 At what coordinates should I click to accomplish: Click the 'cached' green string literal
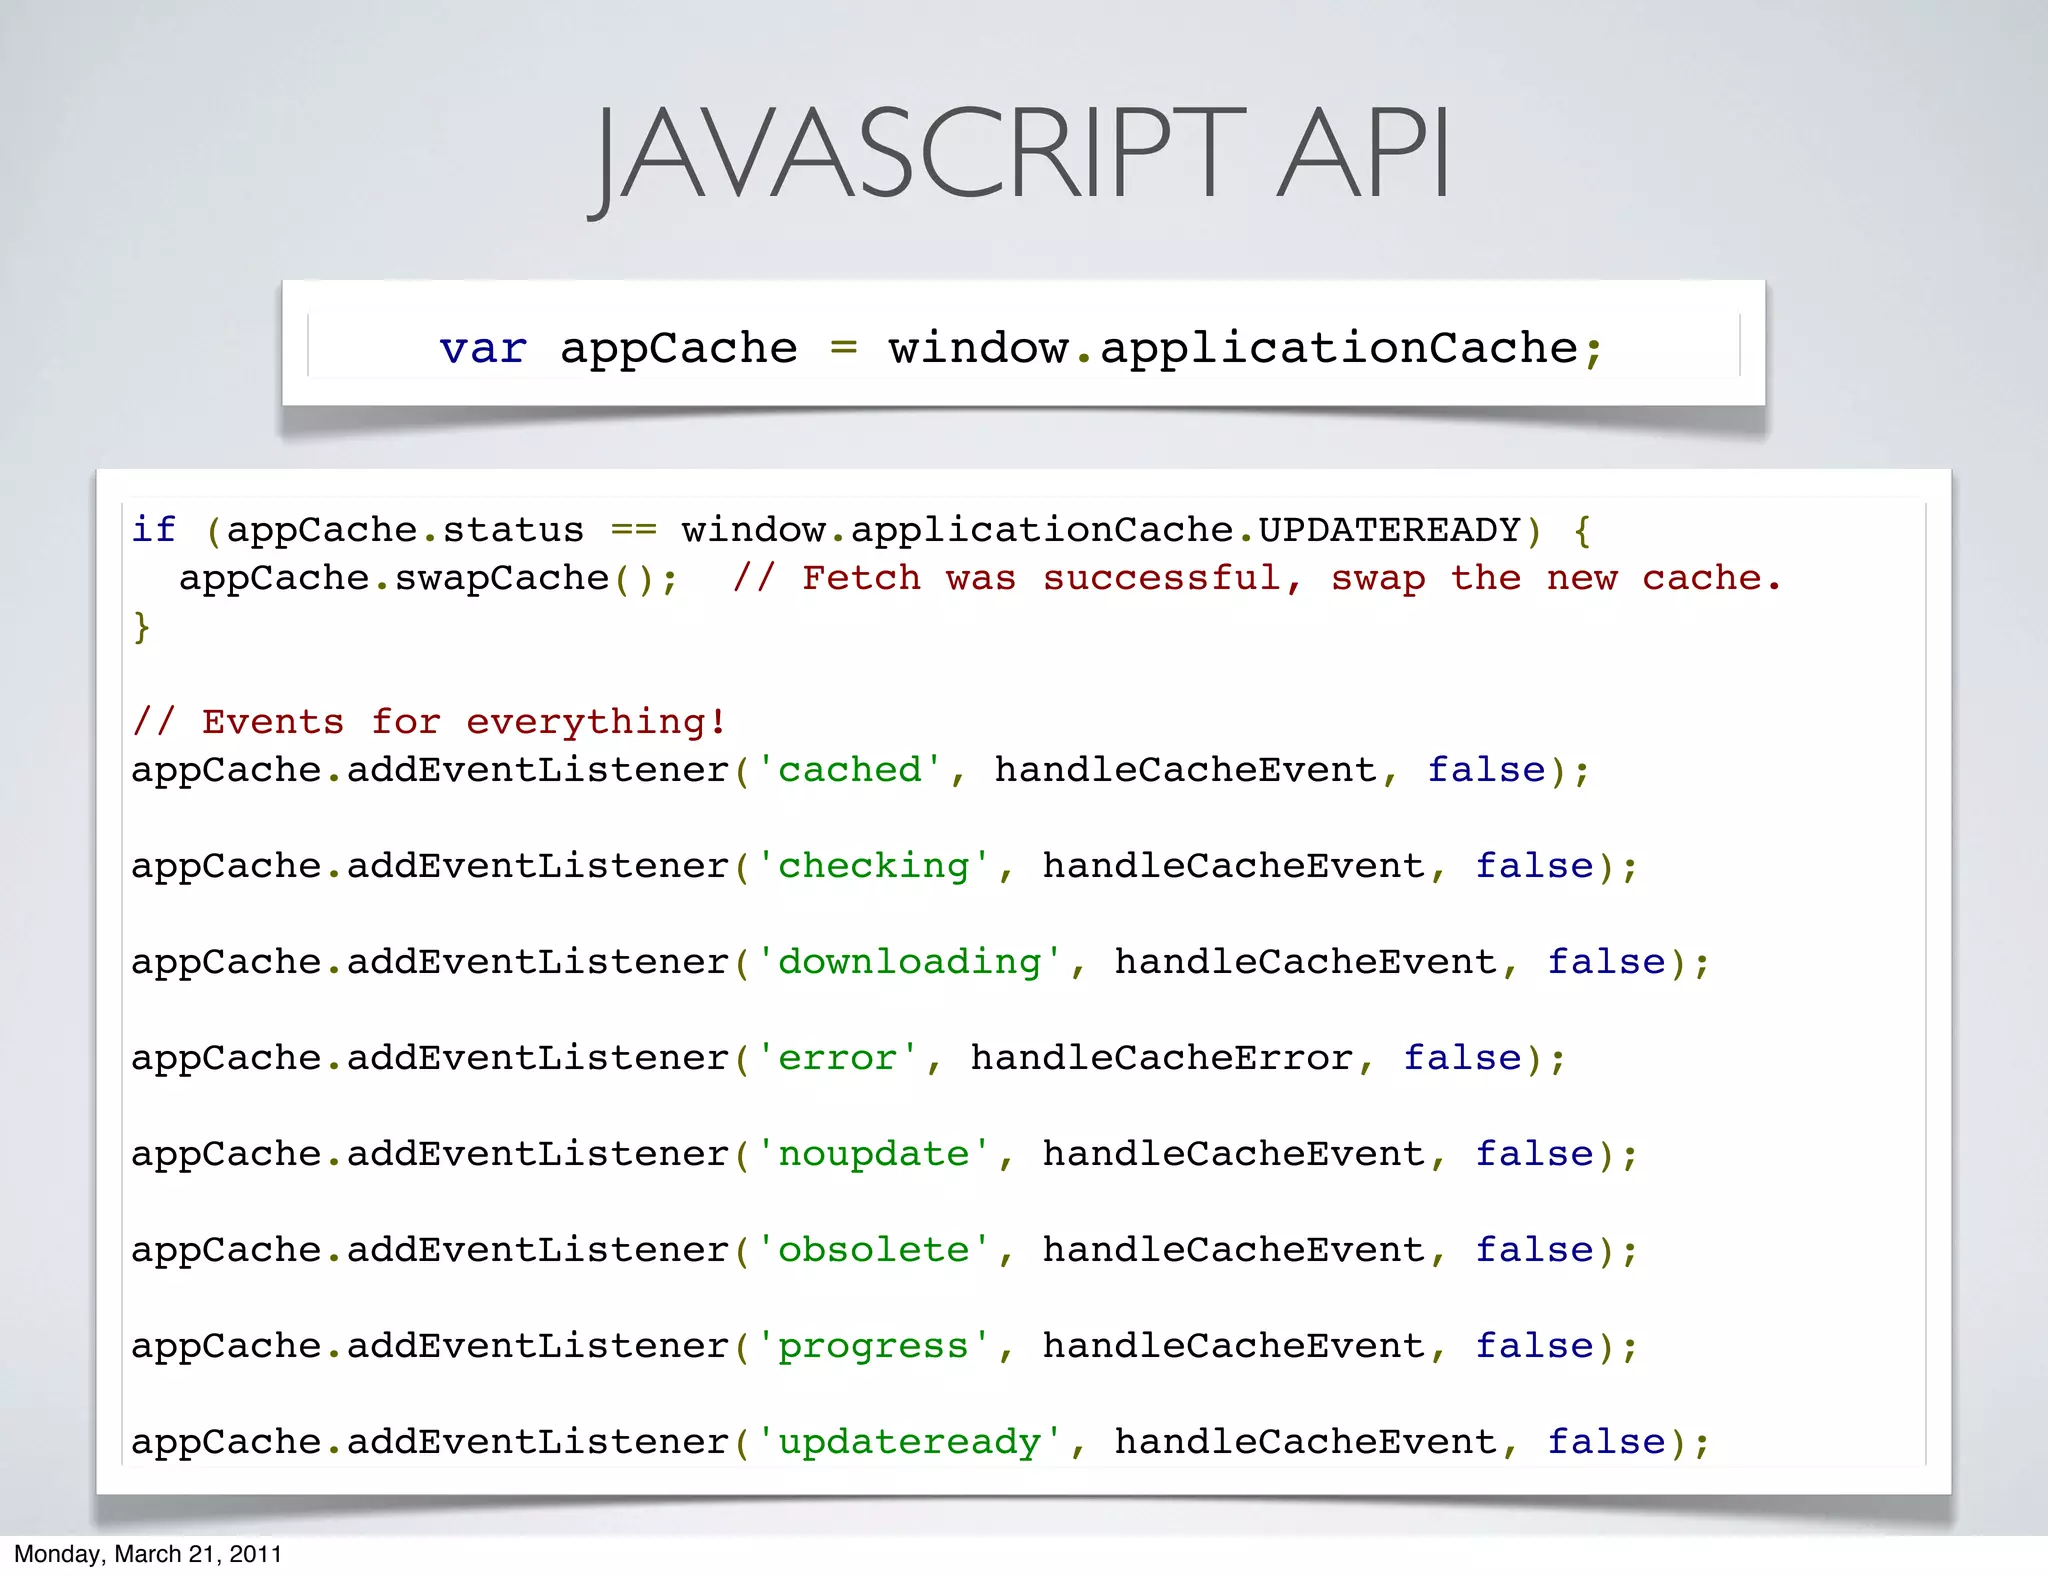point(850,770)
